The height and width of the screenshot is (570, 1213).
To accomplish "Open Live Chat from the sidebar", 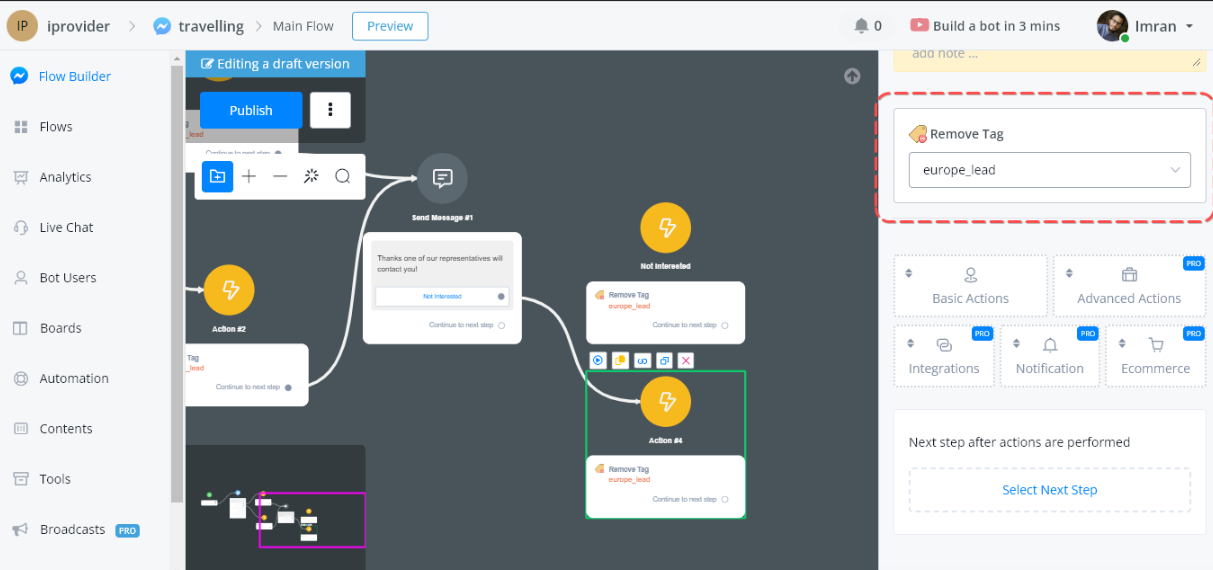I will (x=66, y=227).
